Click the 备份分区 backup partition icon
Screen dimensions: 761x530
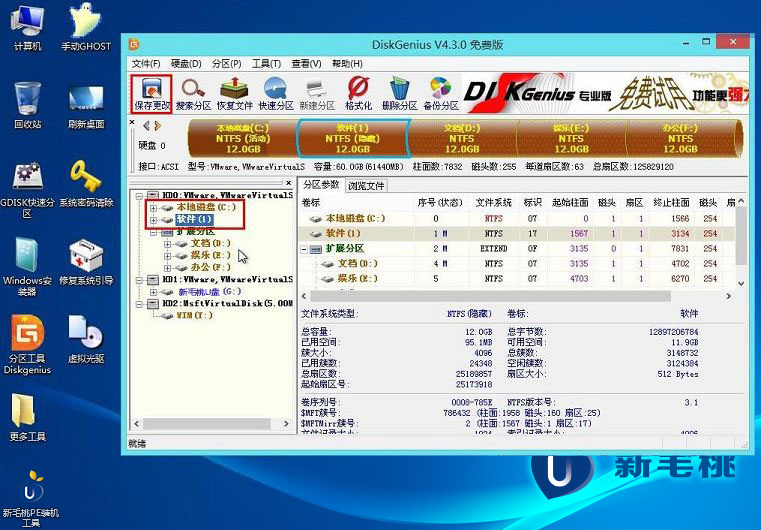coord(441,94)
